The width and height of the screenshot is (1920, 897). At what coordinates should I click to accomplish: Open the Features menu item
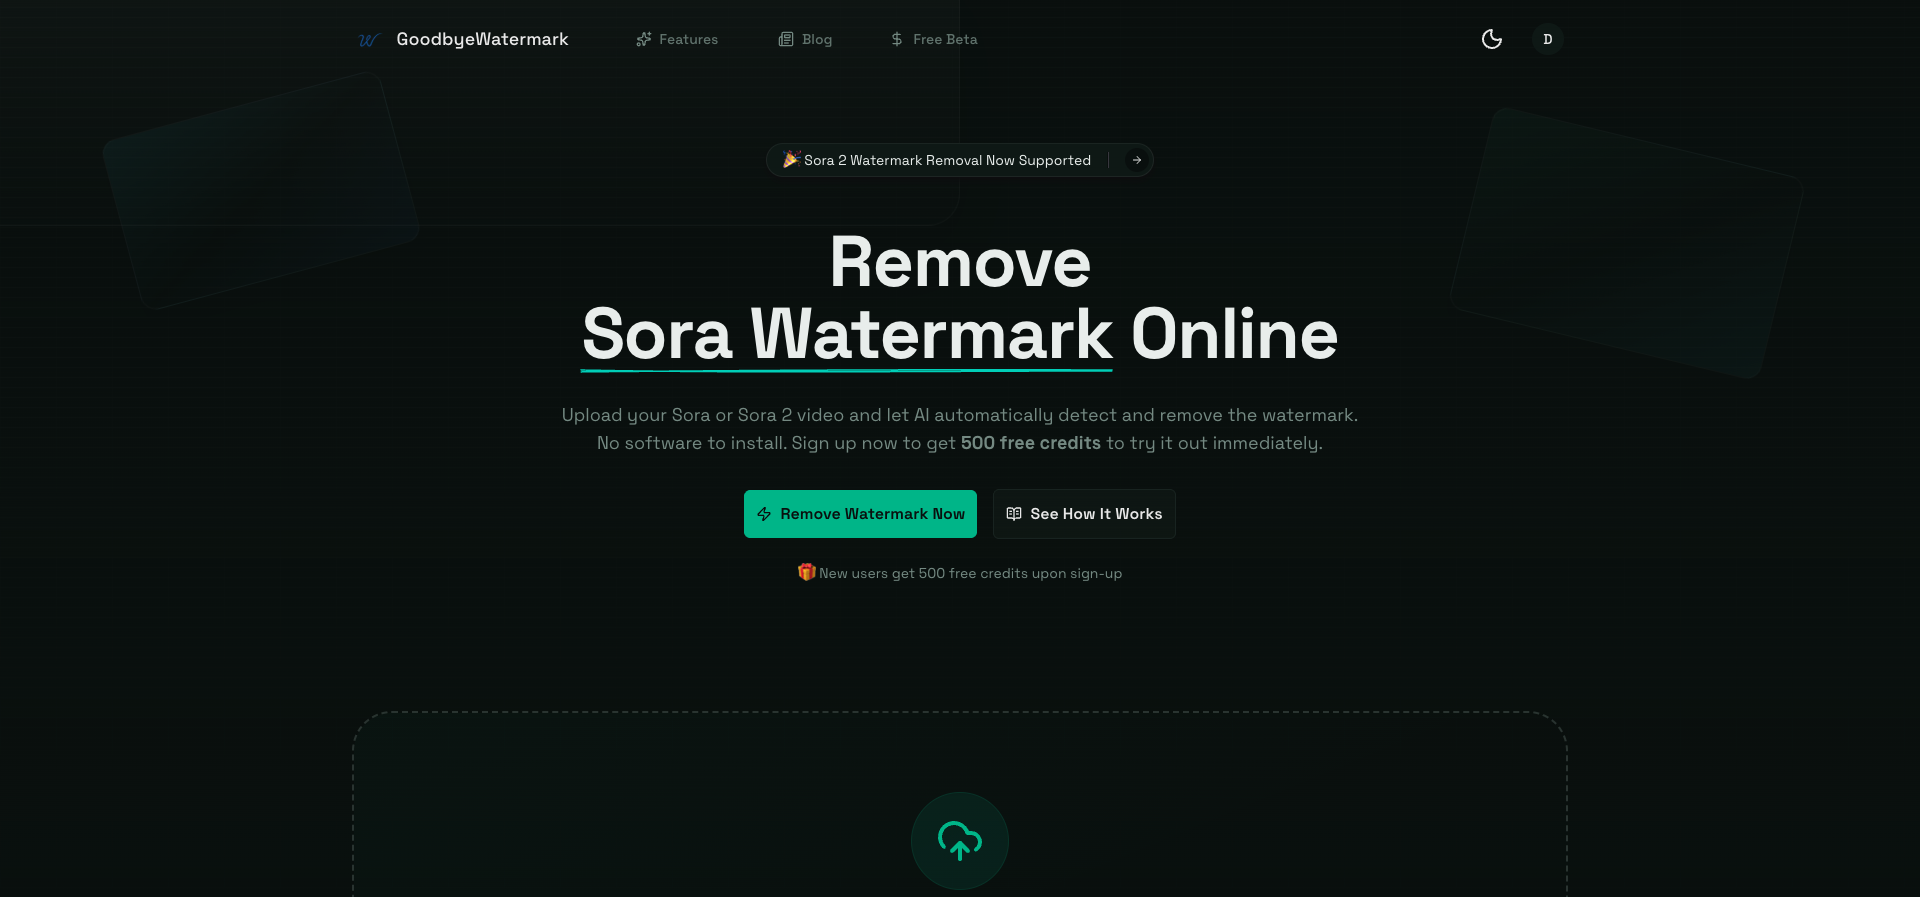[x=677, y=39]
